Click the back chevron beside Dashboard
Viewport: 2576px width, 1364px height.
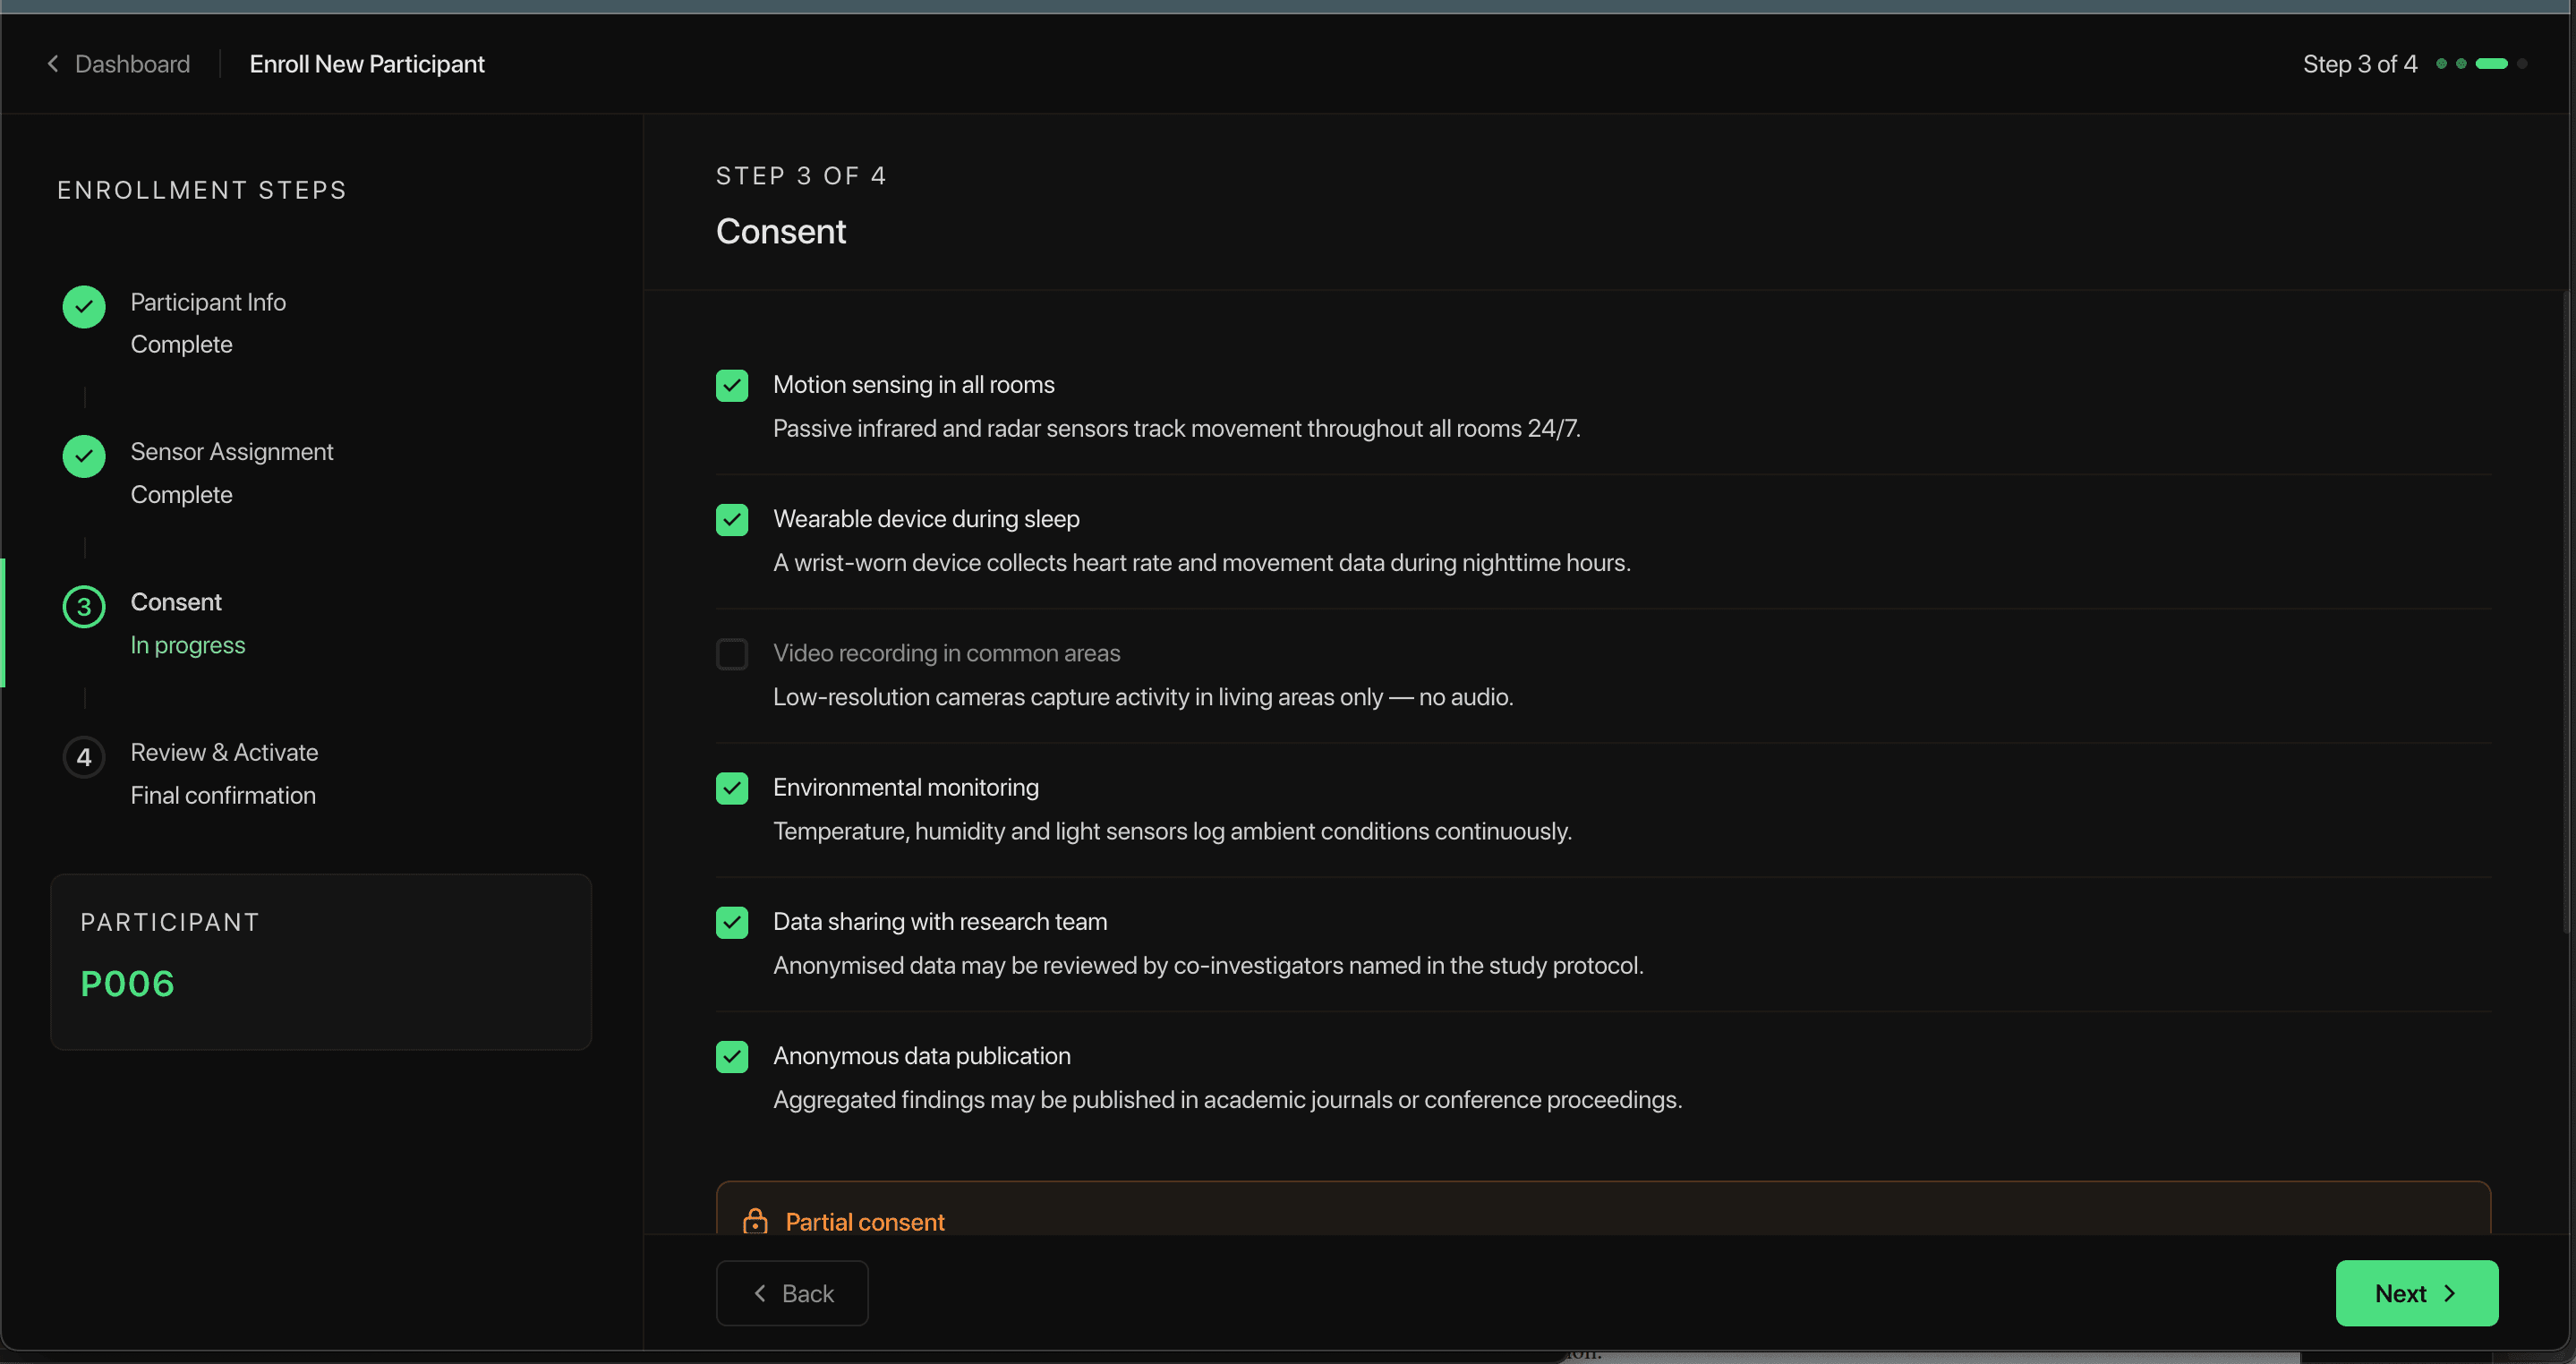pos(53,64)
